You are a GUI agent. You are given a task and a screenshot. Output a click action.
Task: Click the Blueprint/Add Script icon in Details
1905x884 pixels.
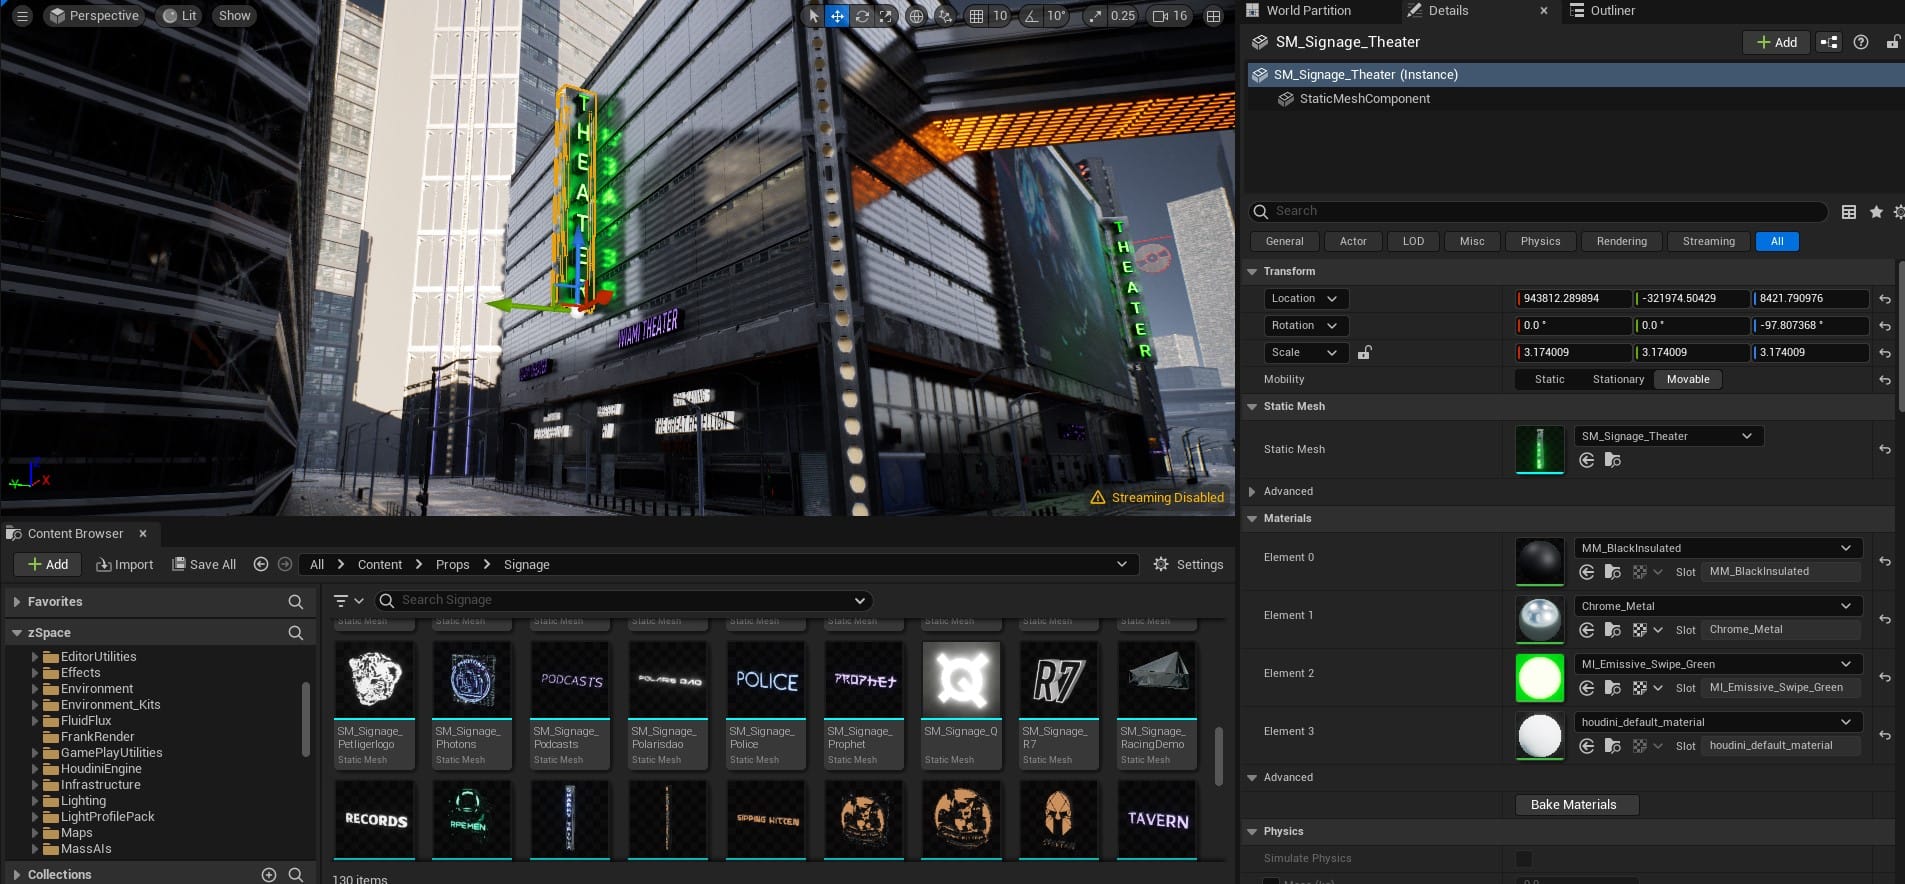click(x=1828, y=42)
